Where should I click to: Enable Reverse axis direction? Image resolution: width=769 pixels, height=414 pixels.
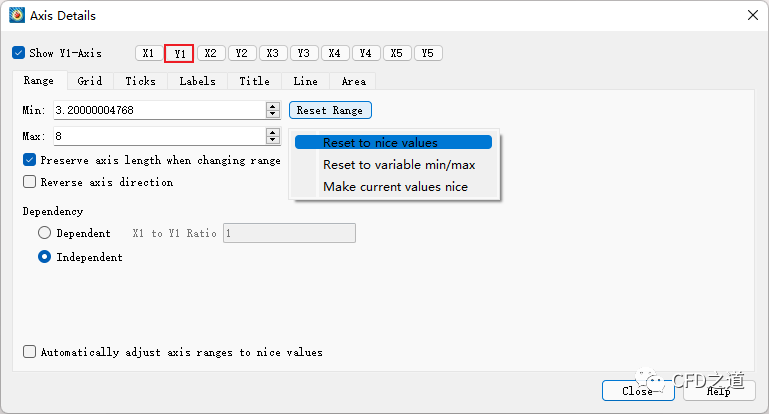29,181
